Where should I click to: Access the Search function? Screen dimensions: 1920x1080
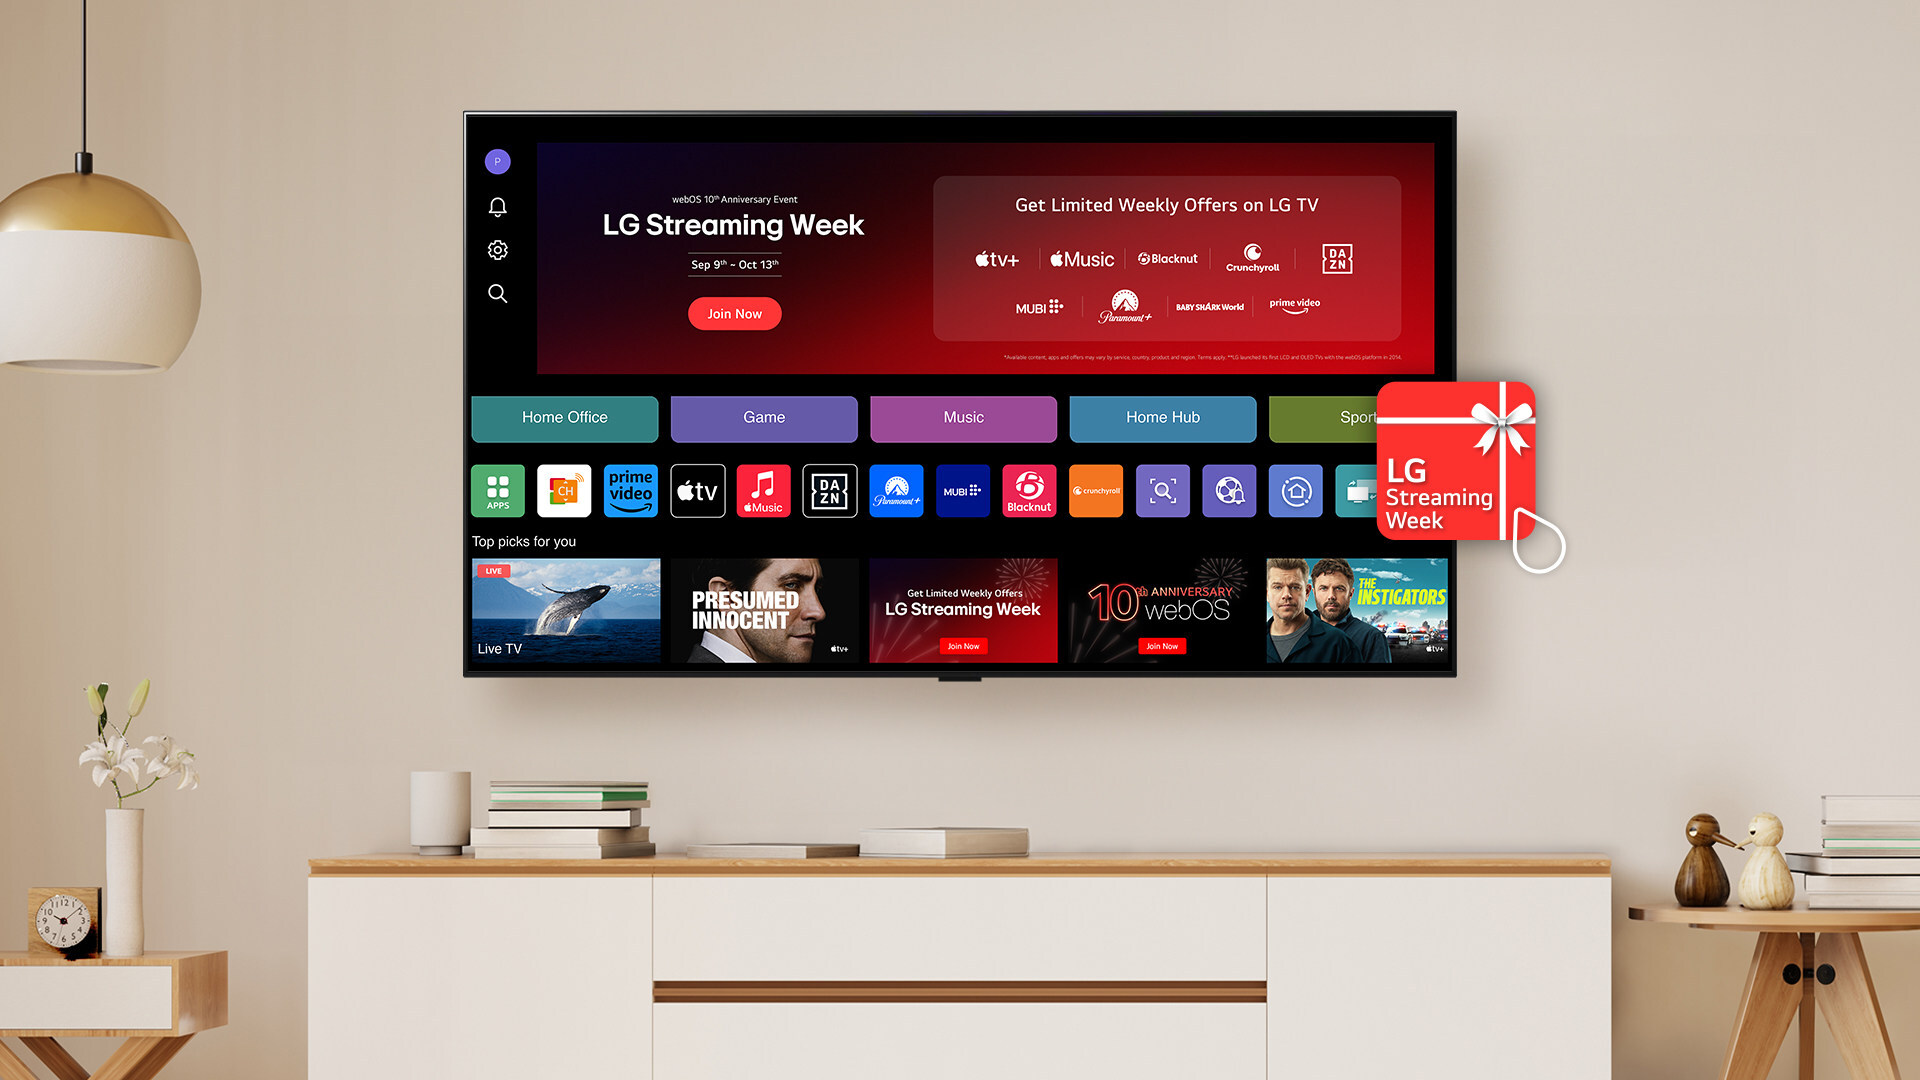(x=497, y=291)
